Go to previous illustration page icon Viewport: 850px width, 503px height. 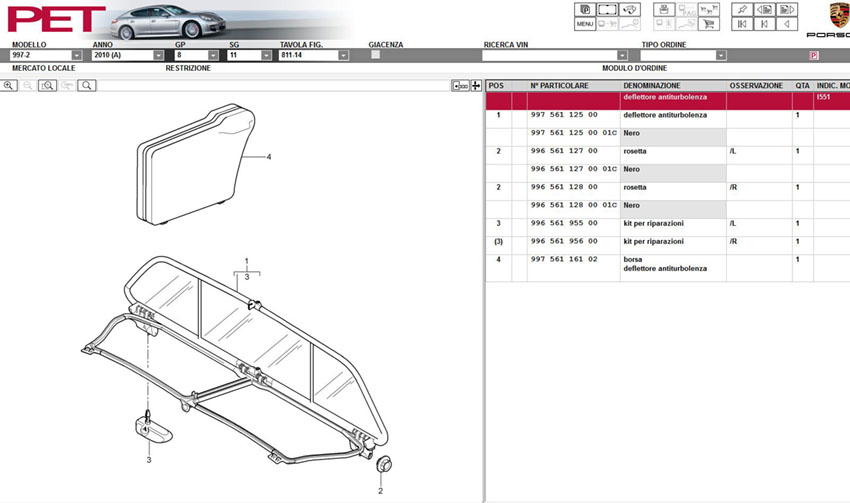(764, 10)
